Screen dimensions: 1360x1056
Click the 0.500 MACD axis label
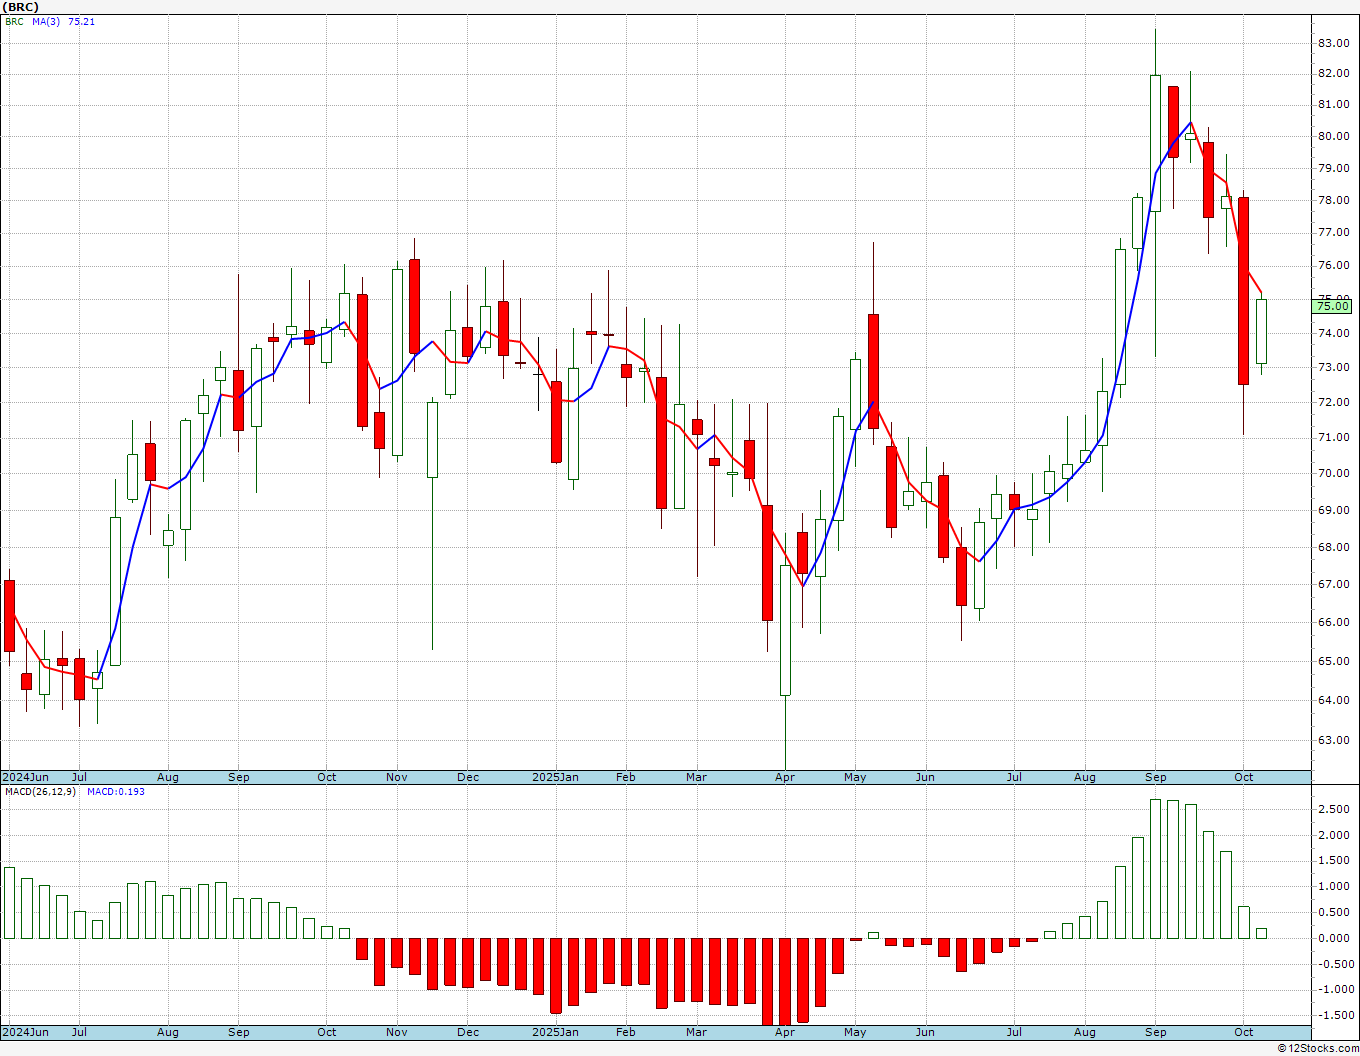coord(1334,913)
